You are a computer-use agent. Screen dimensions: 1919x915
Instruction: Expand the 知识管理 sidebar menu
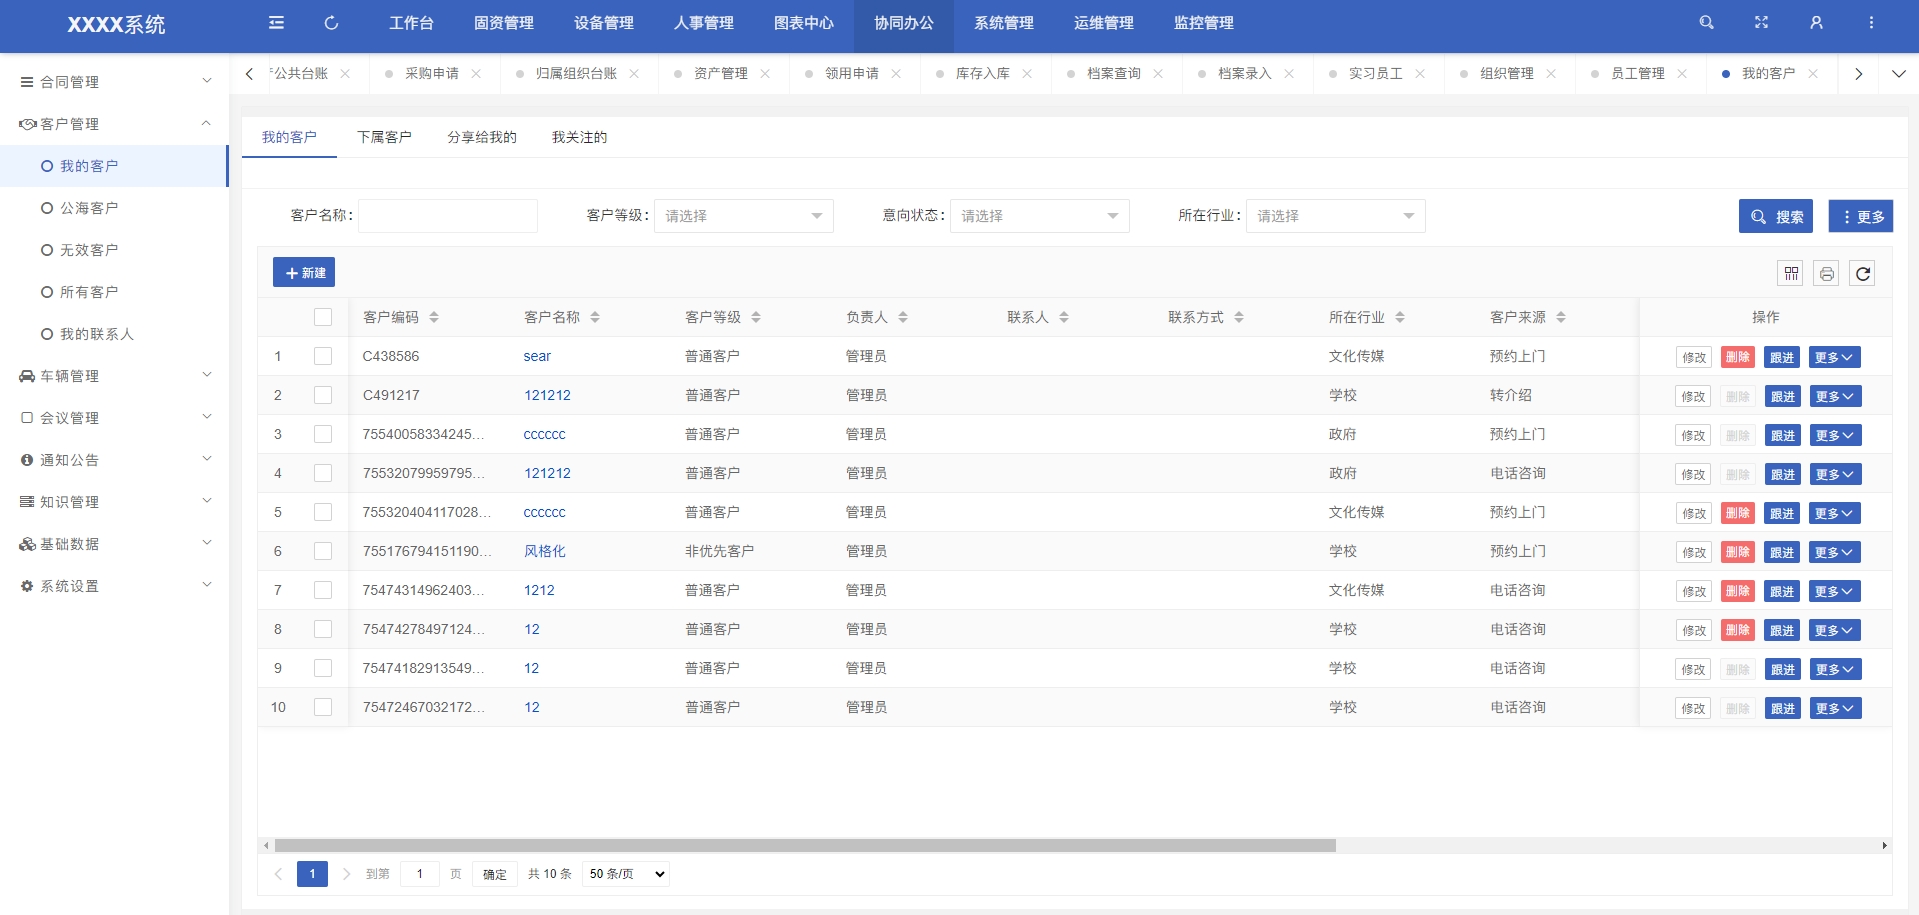click(x=114, y=502)
